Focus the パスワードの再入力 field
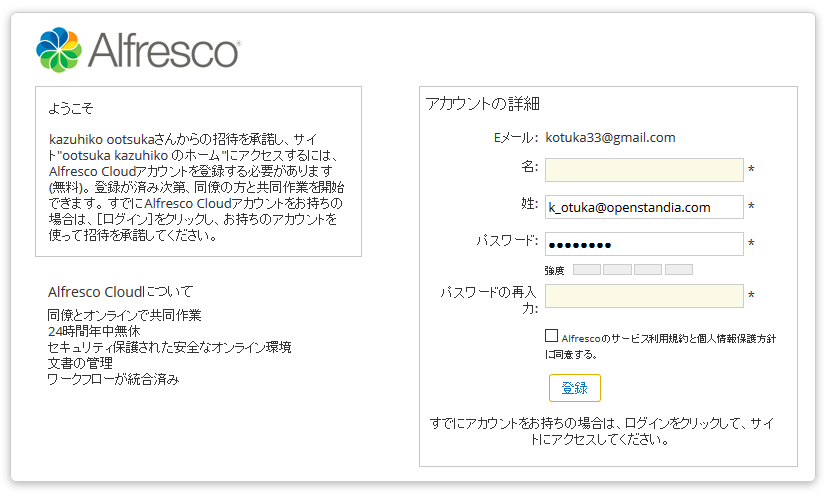 click(x=644, y=296)
